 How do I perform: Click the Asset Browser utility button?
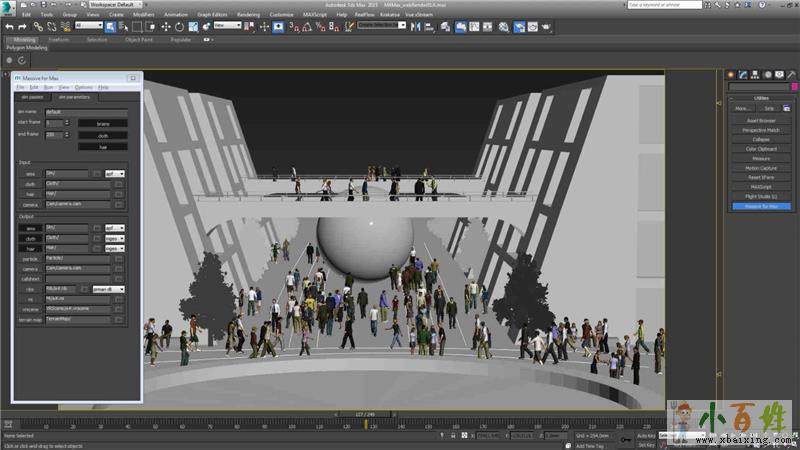click(761, 120)
